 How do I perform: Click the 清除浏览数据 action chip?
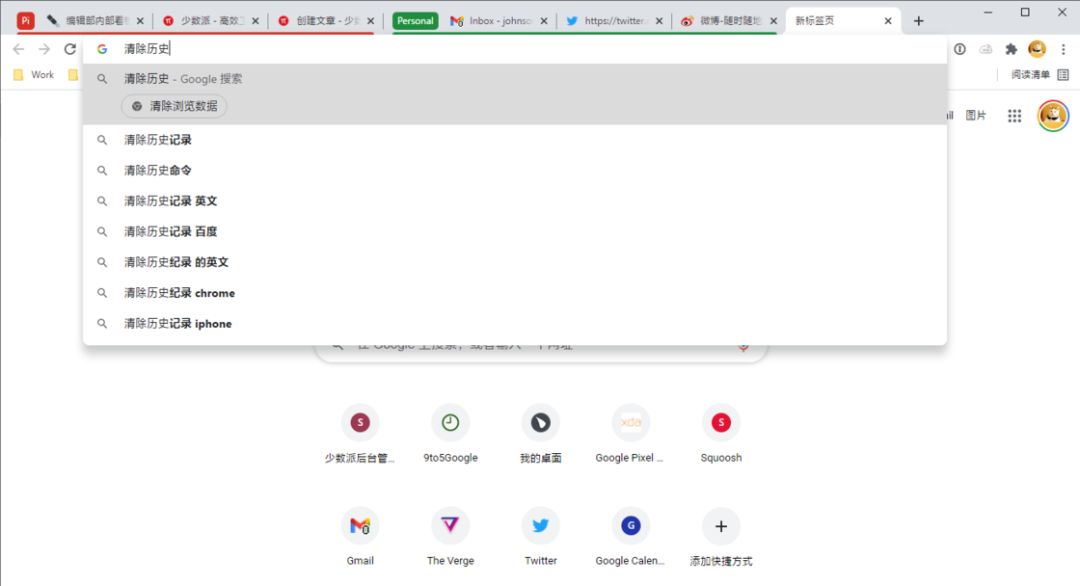[x=174, y=106]
